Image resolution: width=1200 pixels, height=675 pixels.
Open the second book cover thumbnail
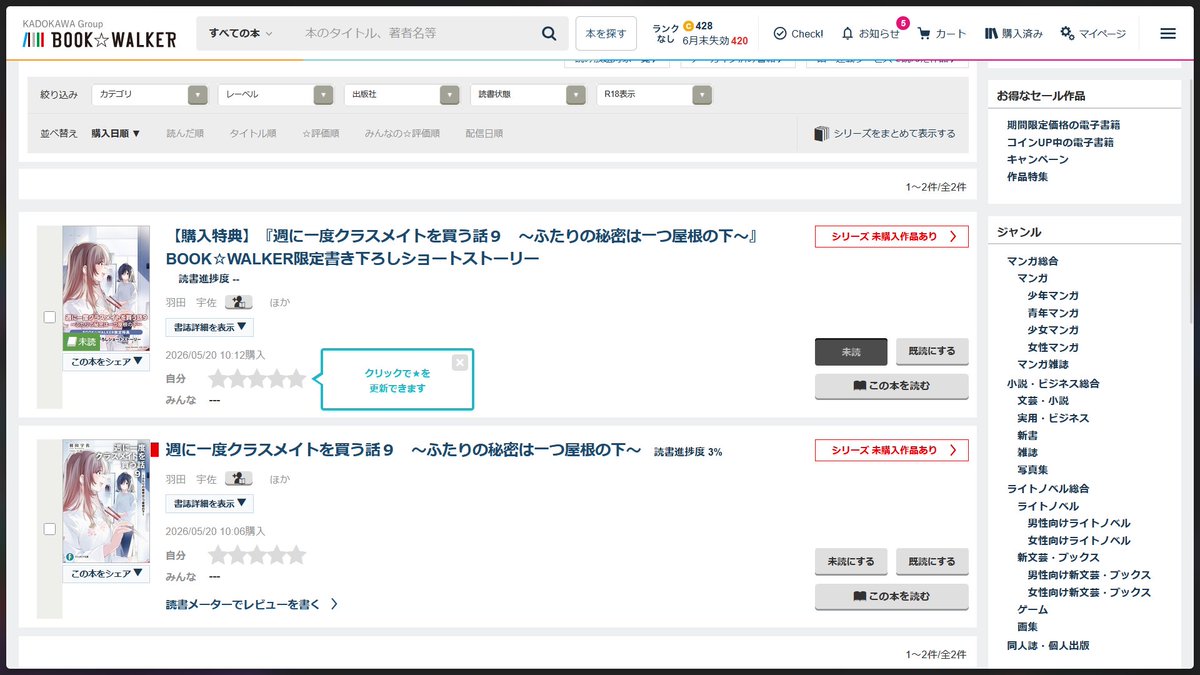coord(106,501)
